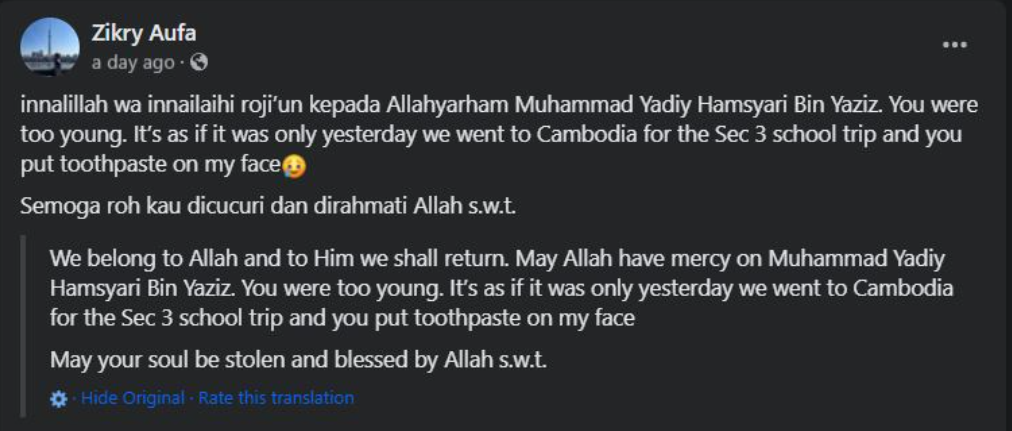
Task: Click the translation settings gear icon
Action: 59,398
